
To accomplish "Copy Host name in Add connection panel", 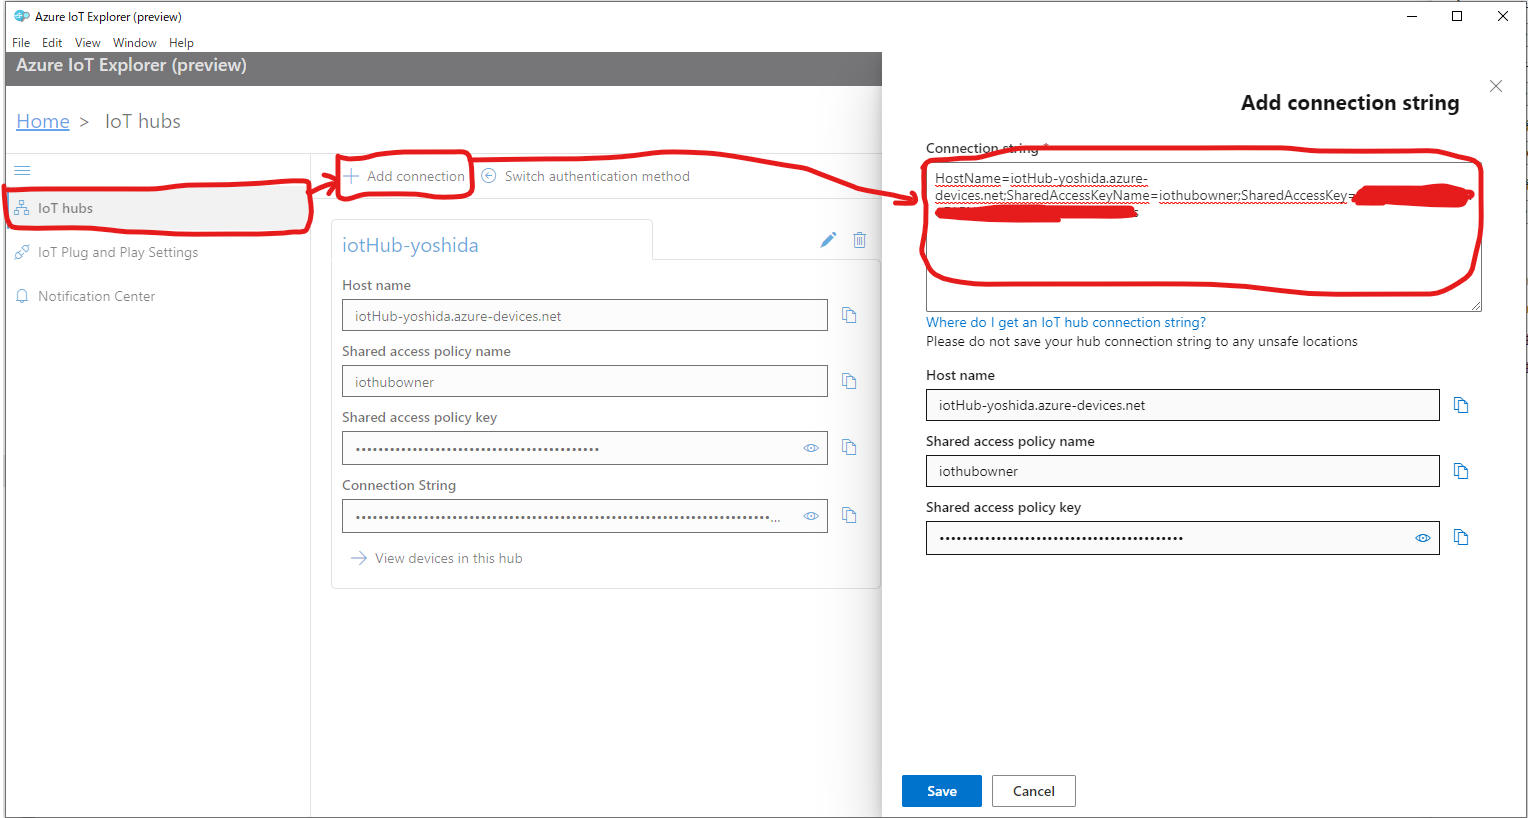I will coord(1461,405).
